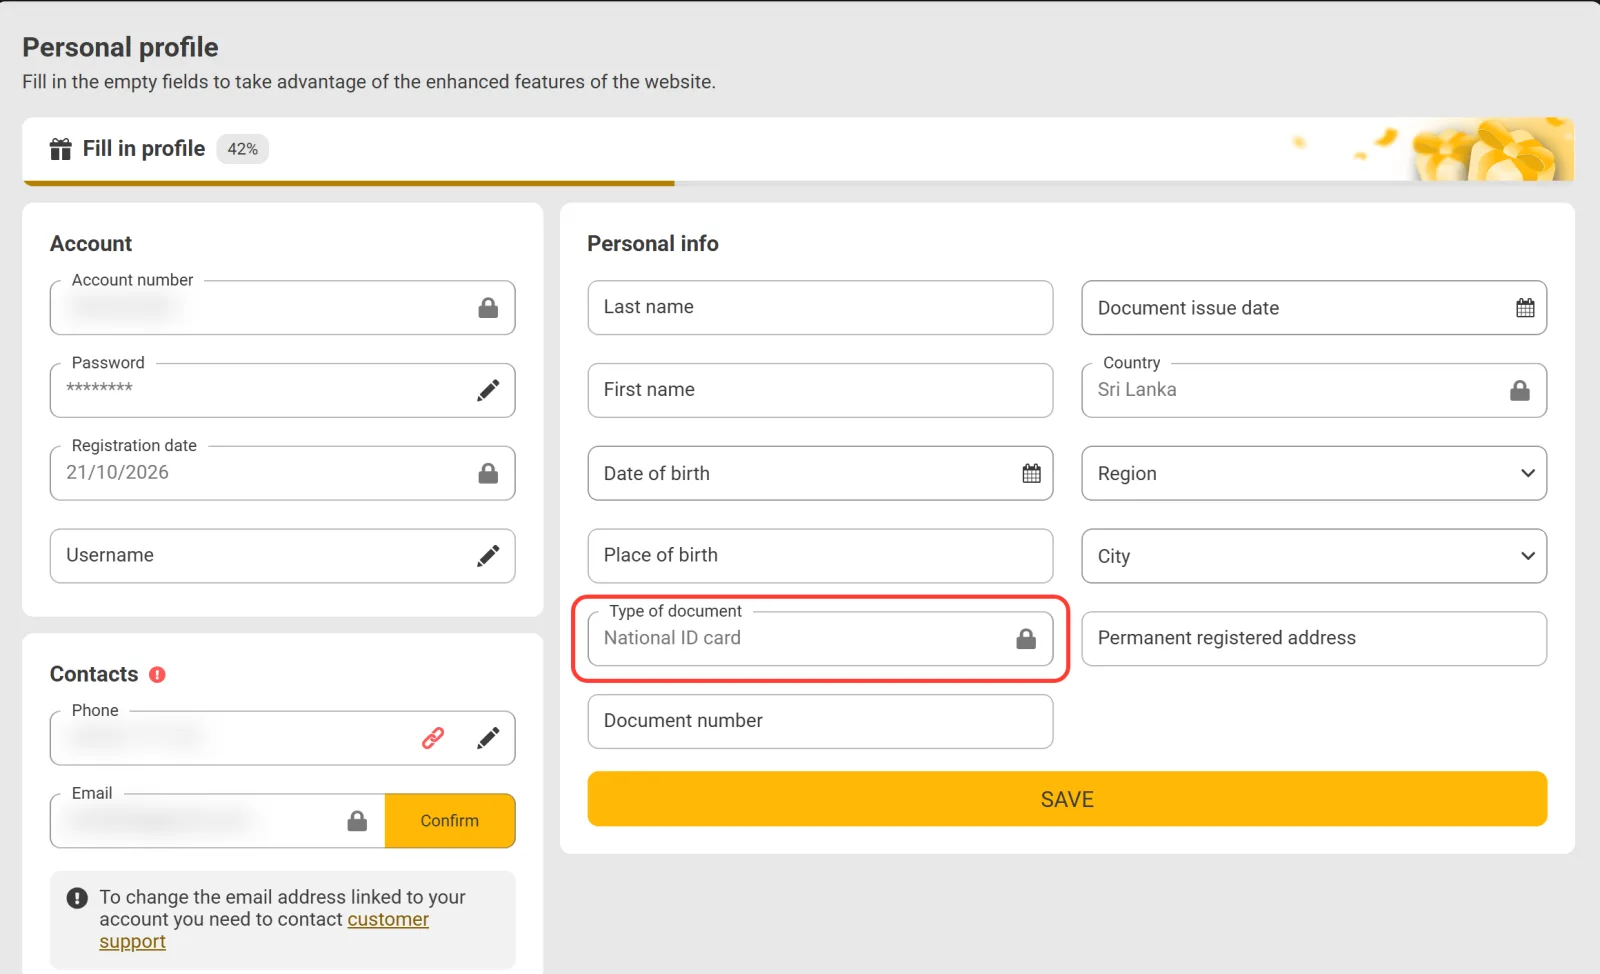
Task: Expand the Region dropdown
Action: (x=1528, y=473)
